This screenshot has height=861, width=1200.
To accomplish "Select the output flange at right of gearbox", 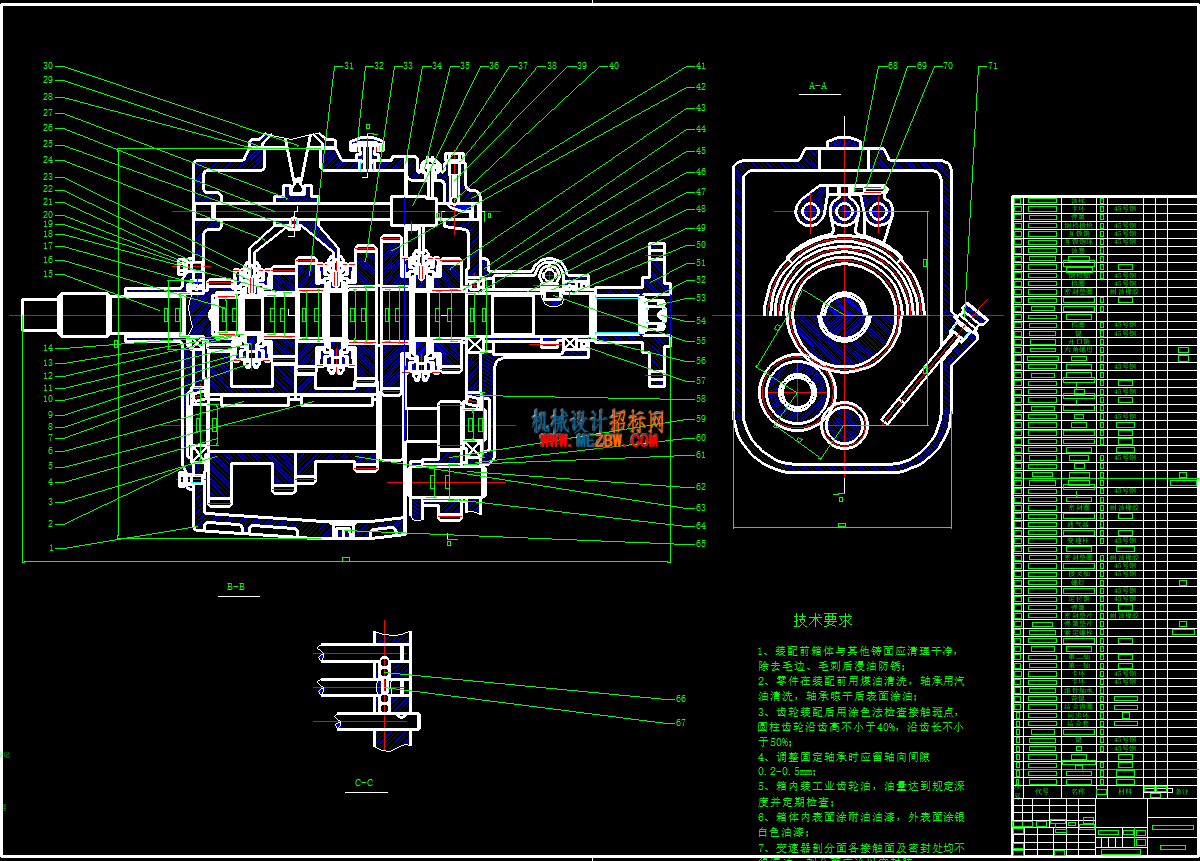I will tap(656, 313).
